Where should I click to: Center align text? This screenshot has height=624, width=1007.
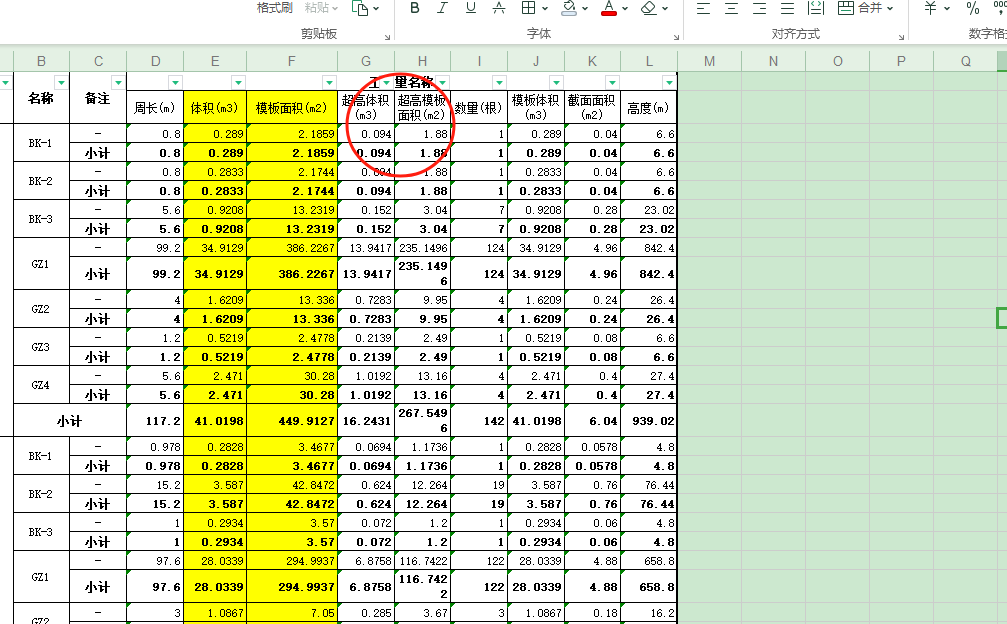(x=731, y=8)
